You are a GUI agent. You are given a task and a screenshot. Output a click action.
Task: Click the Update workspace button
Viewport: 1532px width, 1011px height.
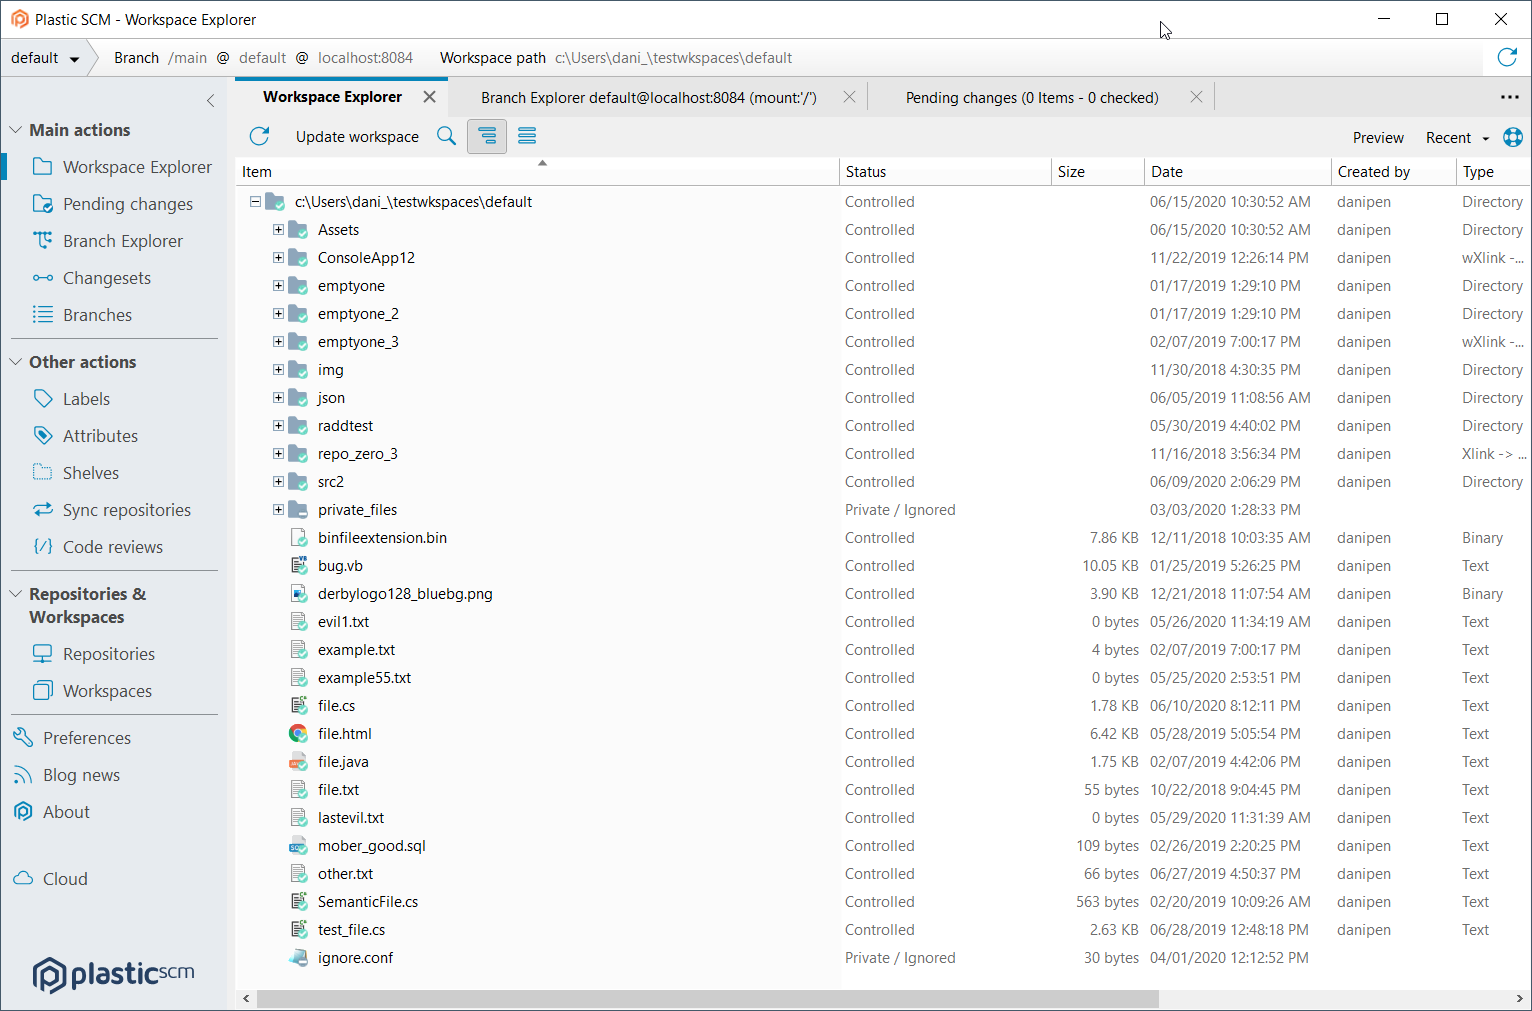(357, 136)
